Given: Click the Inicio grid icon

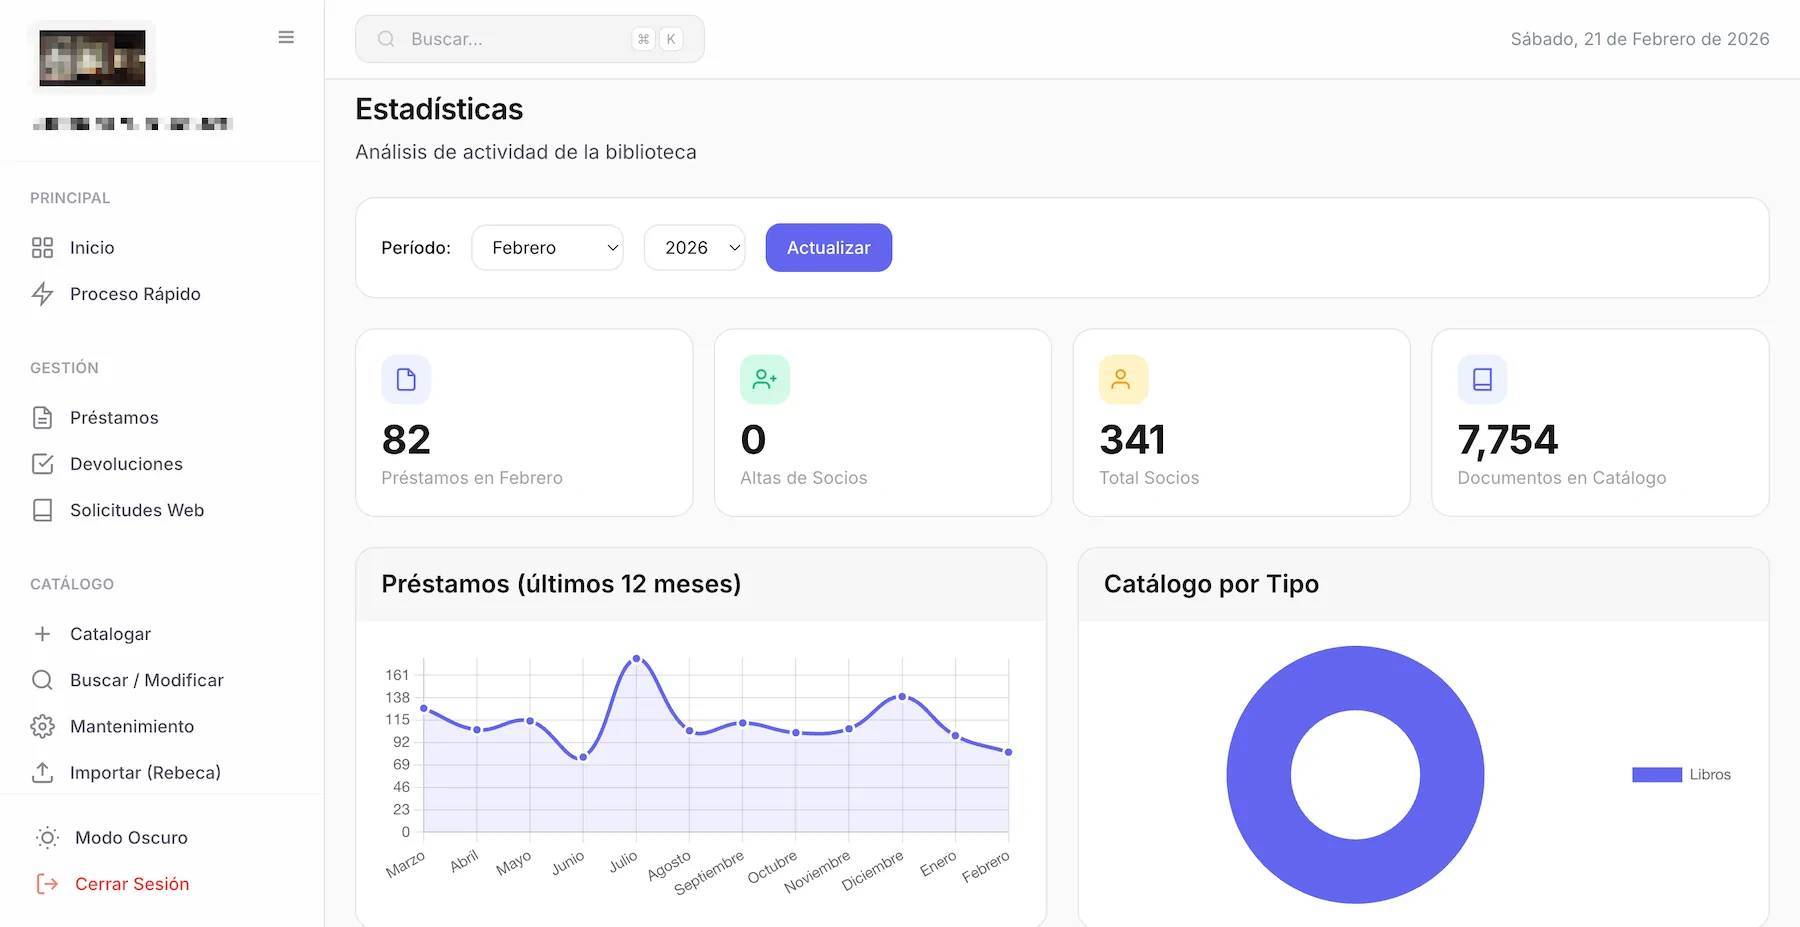Looking at the screenshot, I should (42, 248).
